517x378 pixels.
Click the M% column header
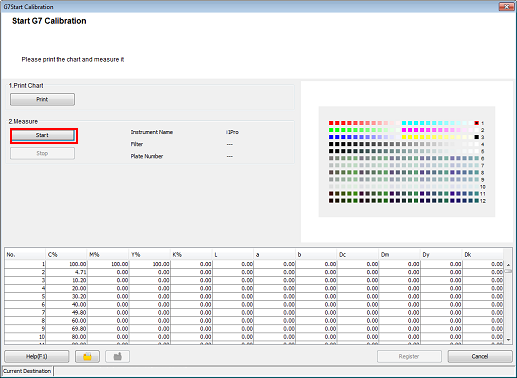click(x=108, y=254)
